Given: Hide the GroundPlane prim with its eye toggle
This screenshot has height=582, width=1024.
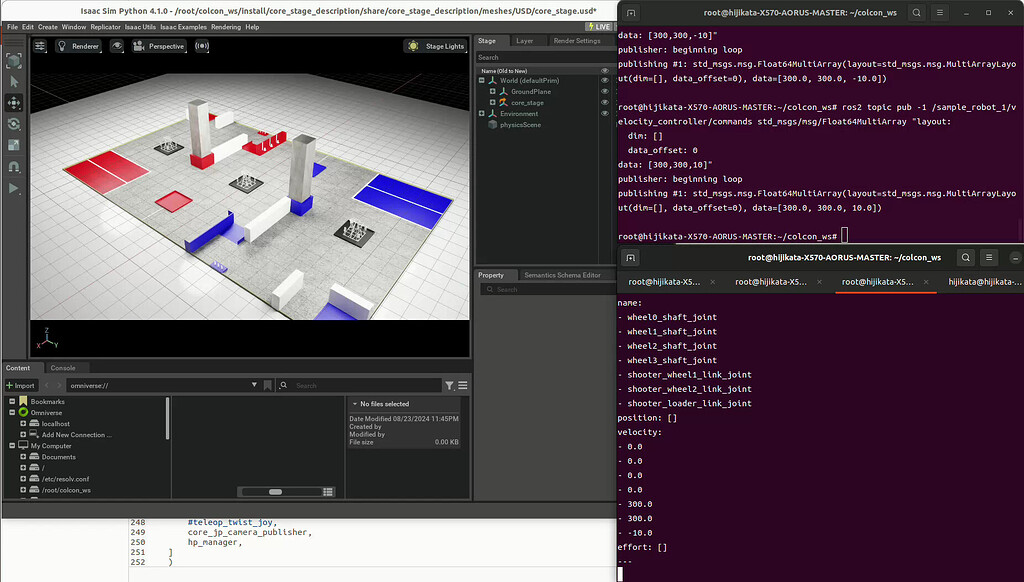Looking at the screenshot, I should pos(605,91).
